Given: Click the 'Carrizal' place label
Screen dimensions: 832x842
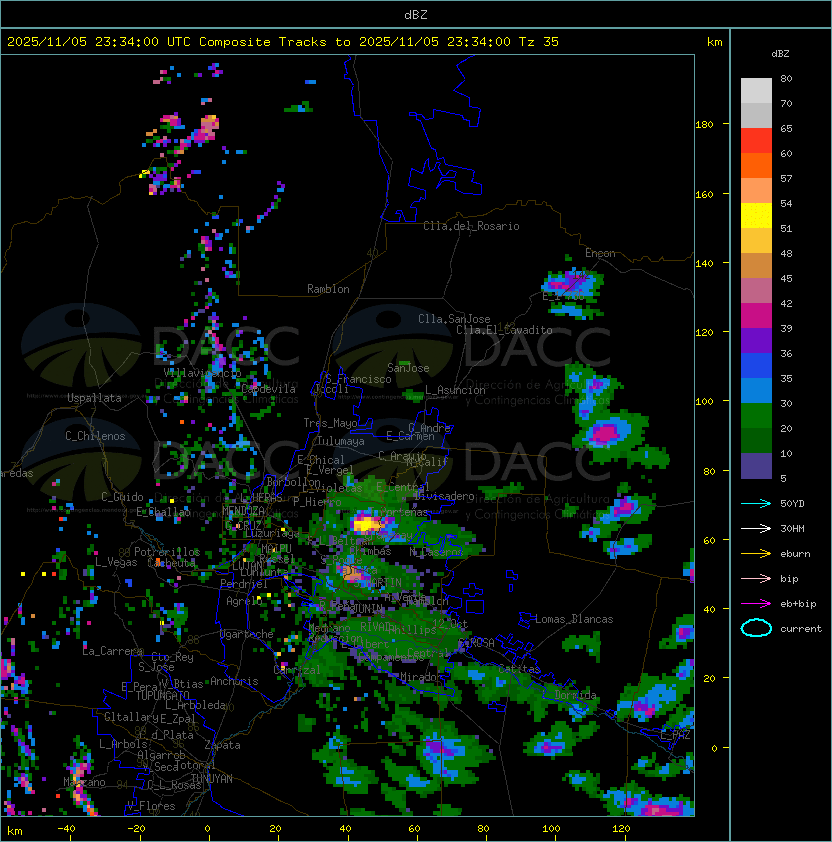Looking at the screenshot, I should pyautogui.click(x=297, y=670).
